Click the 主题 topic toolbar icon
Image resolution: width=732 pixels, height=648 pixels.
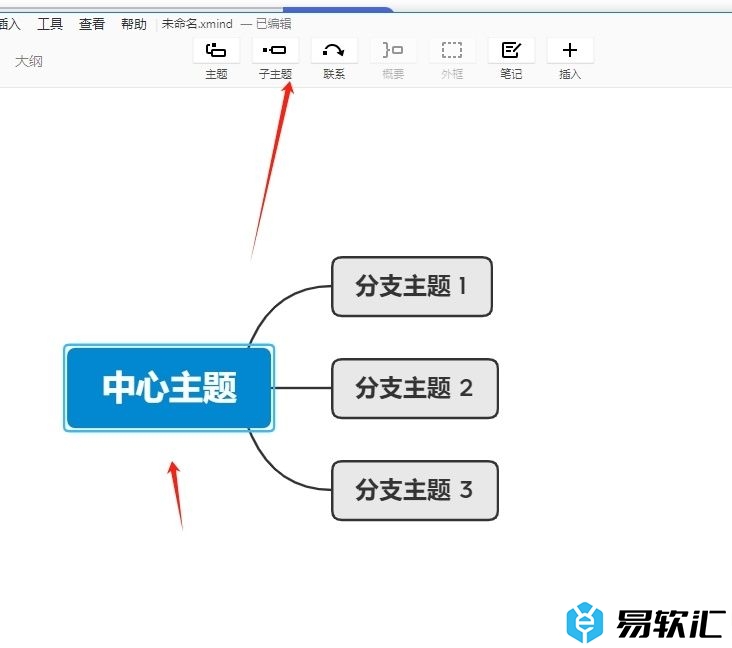[216, 50]
